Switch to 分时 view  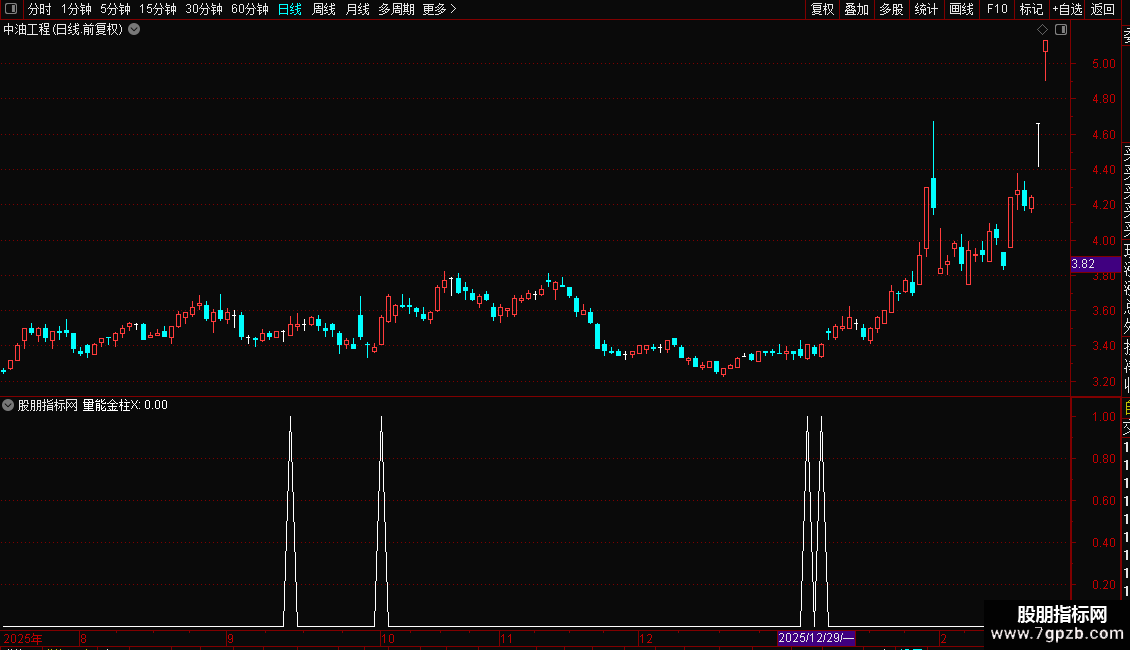pyautogui.click(x=40, y=9)
